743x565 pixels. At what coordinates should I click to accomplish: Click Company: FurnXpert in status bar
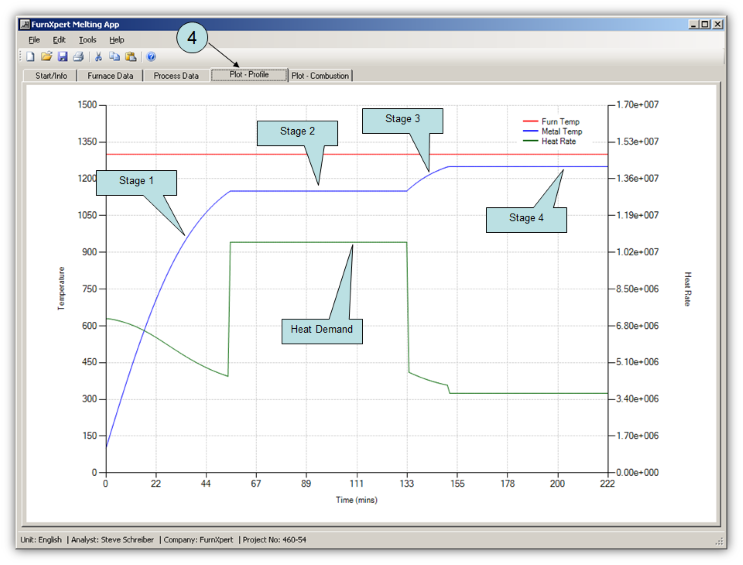[198, 539]
